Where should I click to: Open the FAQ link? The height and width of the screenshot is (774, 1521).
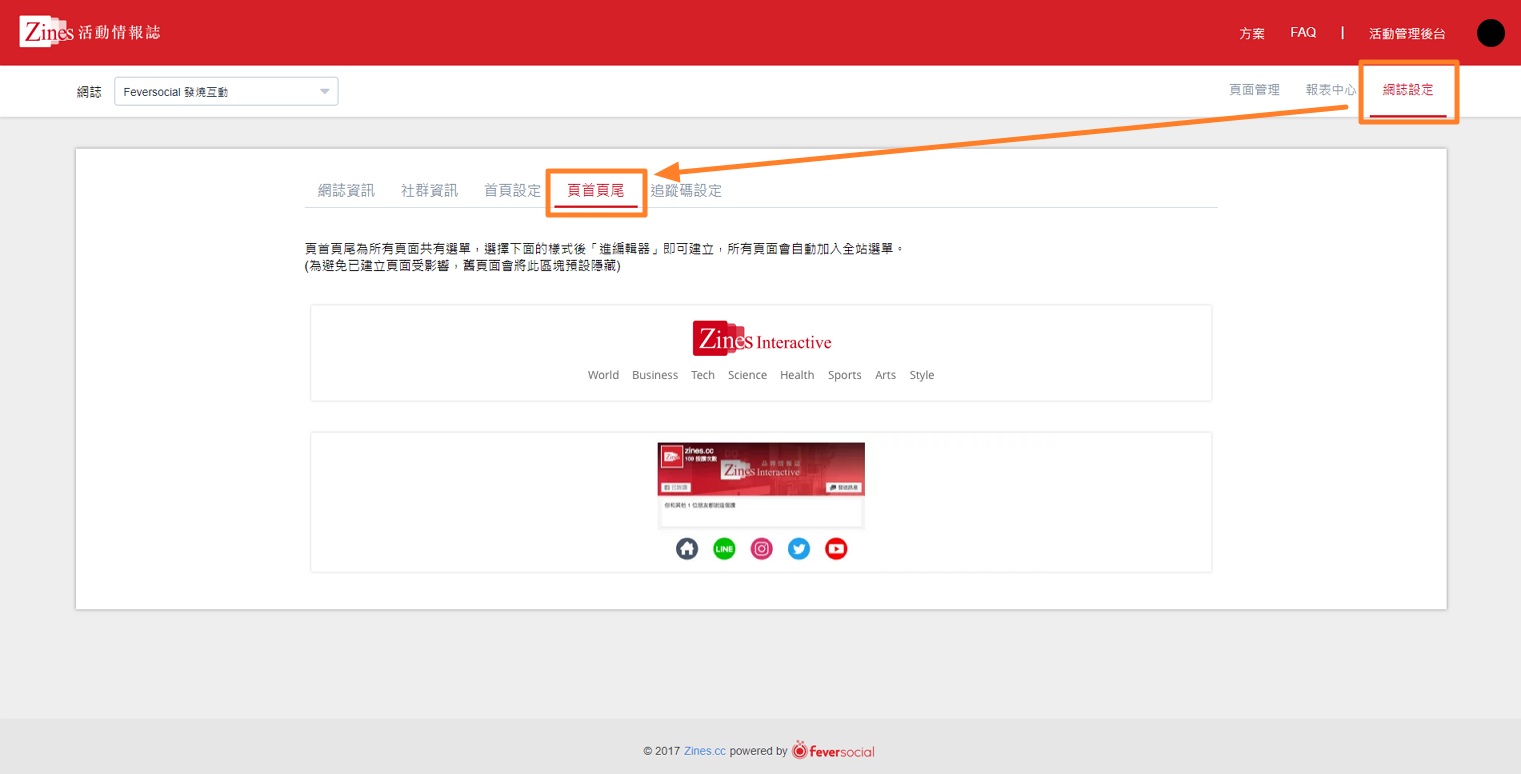1303,33
